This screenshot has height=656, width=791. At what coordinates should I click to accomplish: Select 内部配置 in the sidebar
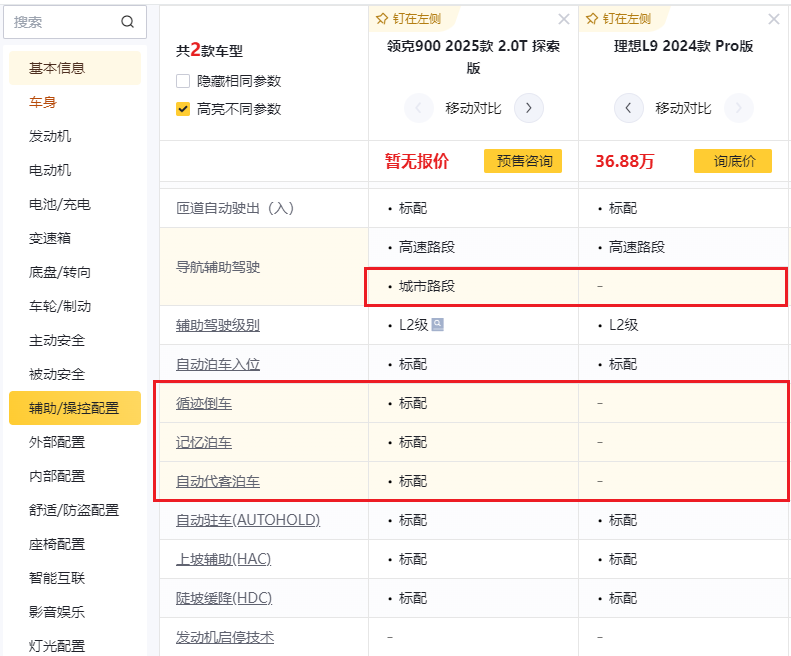click(57, 476)
